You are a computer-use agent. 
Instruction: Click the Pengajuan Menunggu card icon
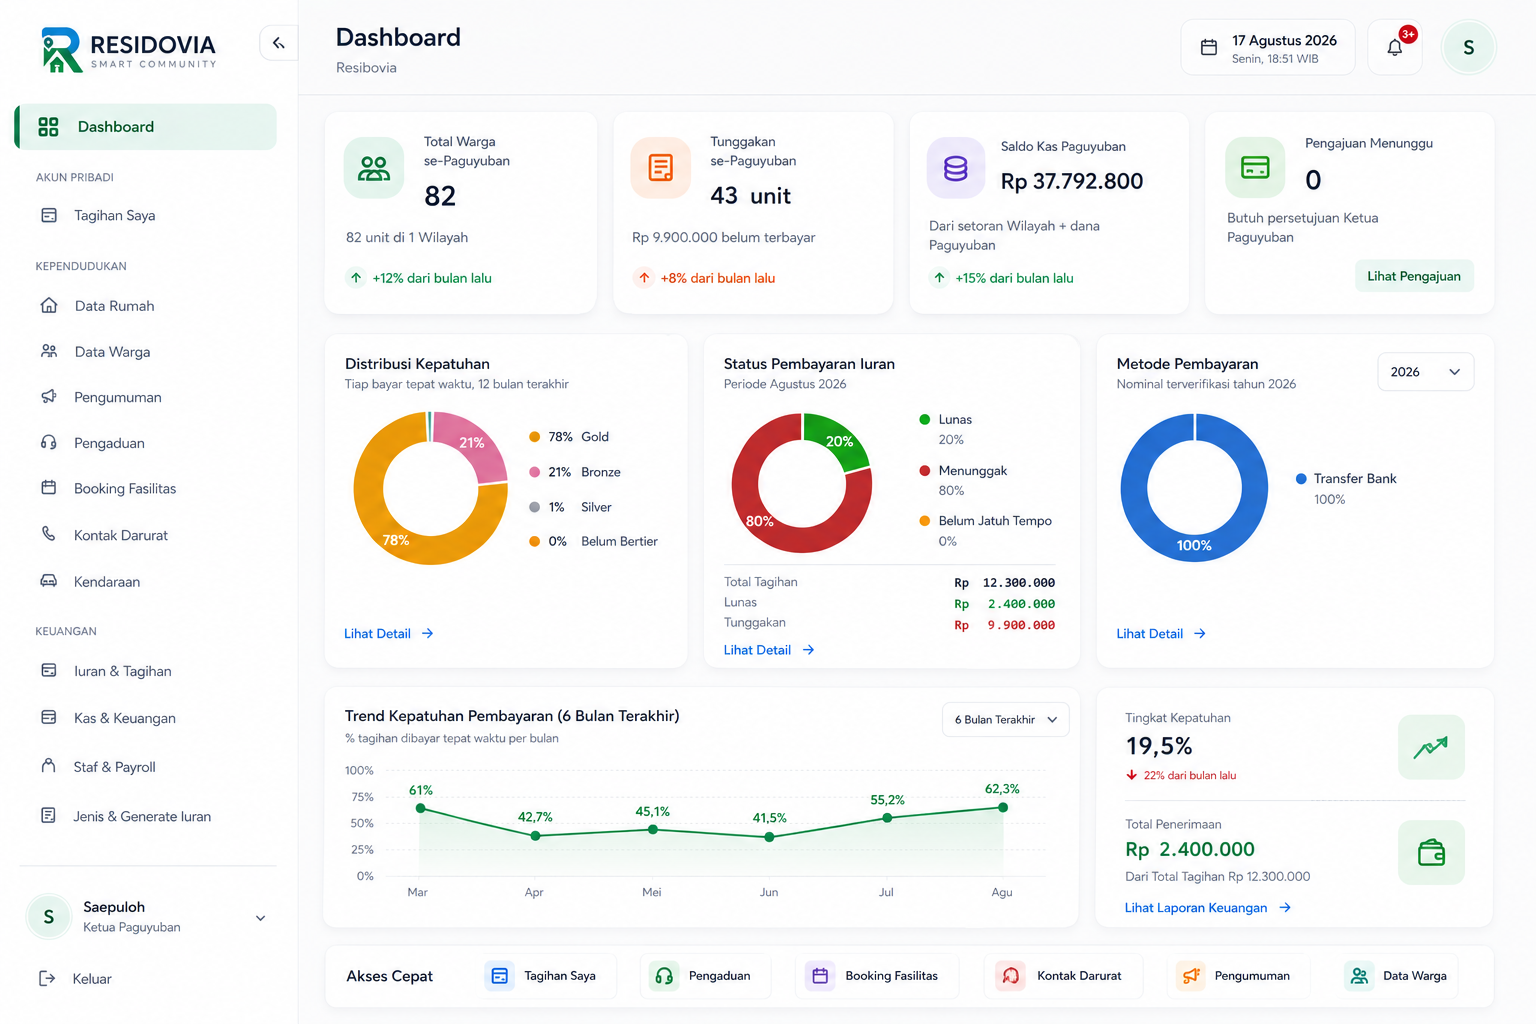tap(1255, 168)
